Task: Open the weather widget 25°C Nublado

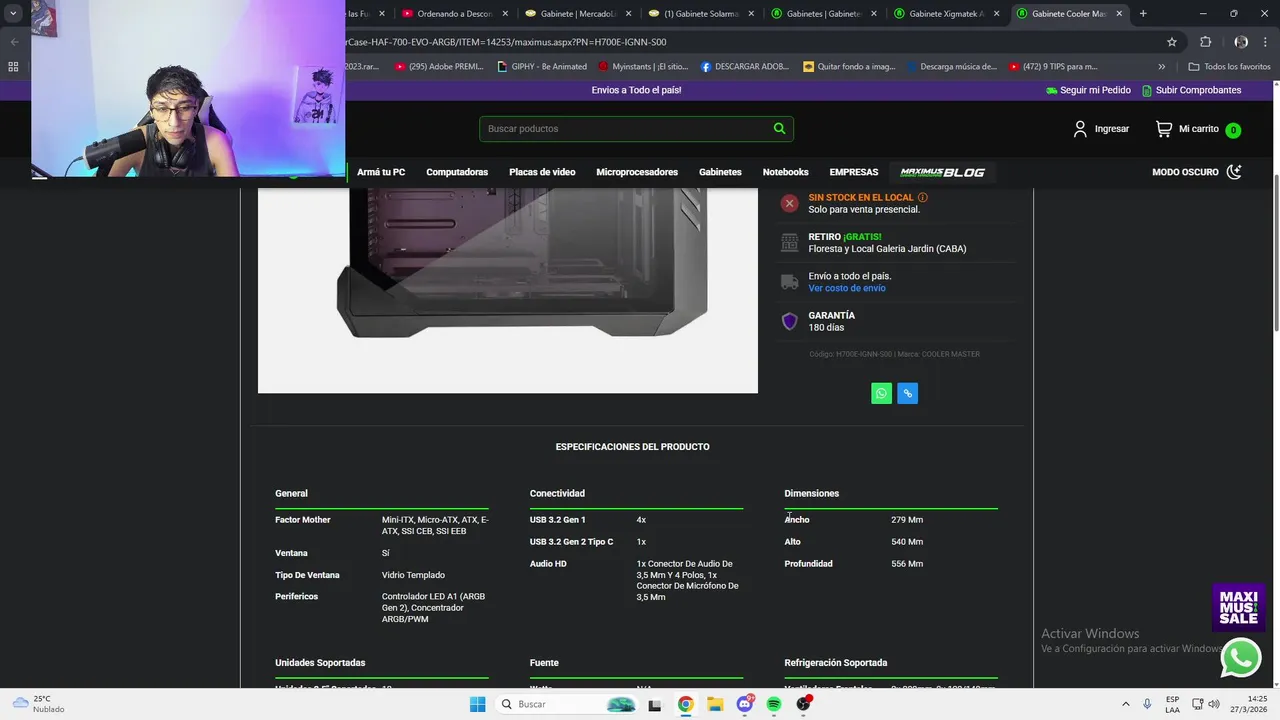Action: coord(38,704)
